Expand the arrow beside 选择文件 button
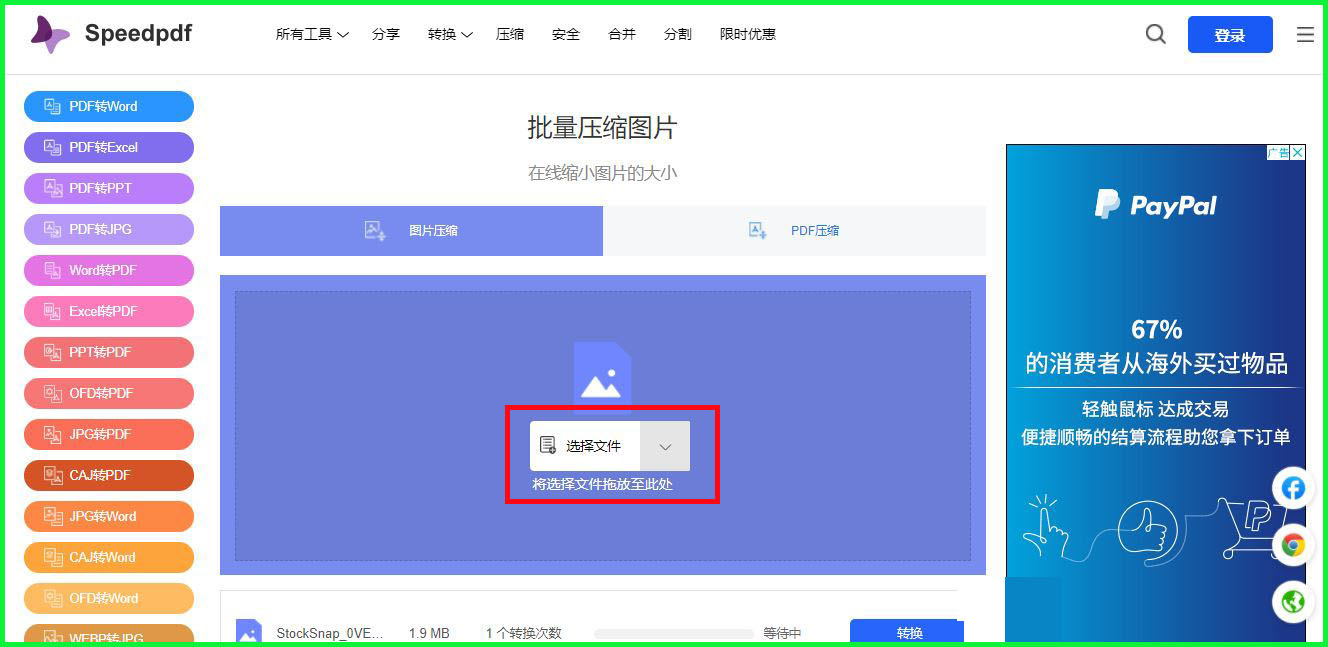The width and height of the screenshot is (1328, 647). point(665,446)
